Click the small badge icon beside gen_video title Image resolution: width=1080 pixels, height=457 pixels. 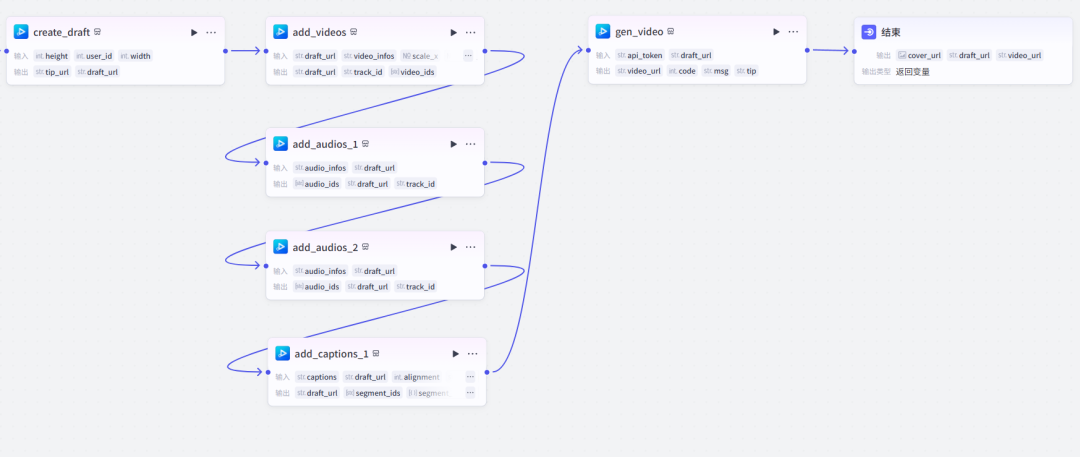[x=671, y=32]
